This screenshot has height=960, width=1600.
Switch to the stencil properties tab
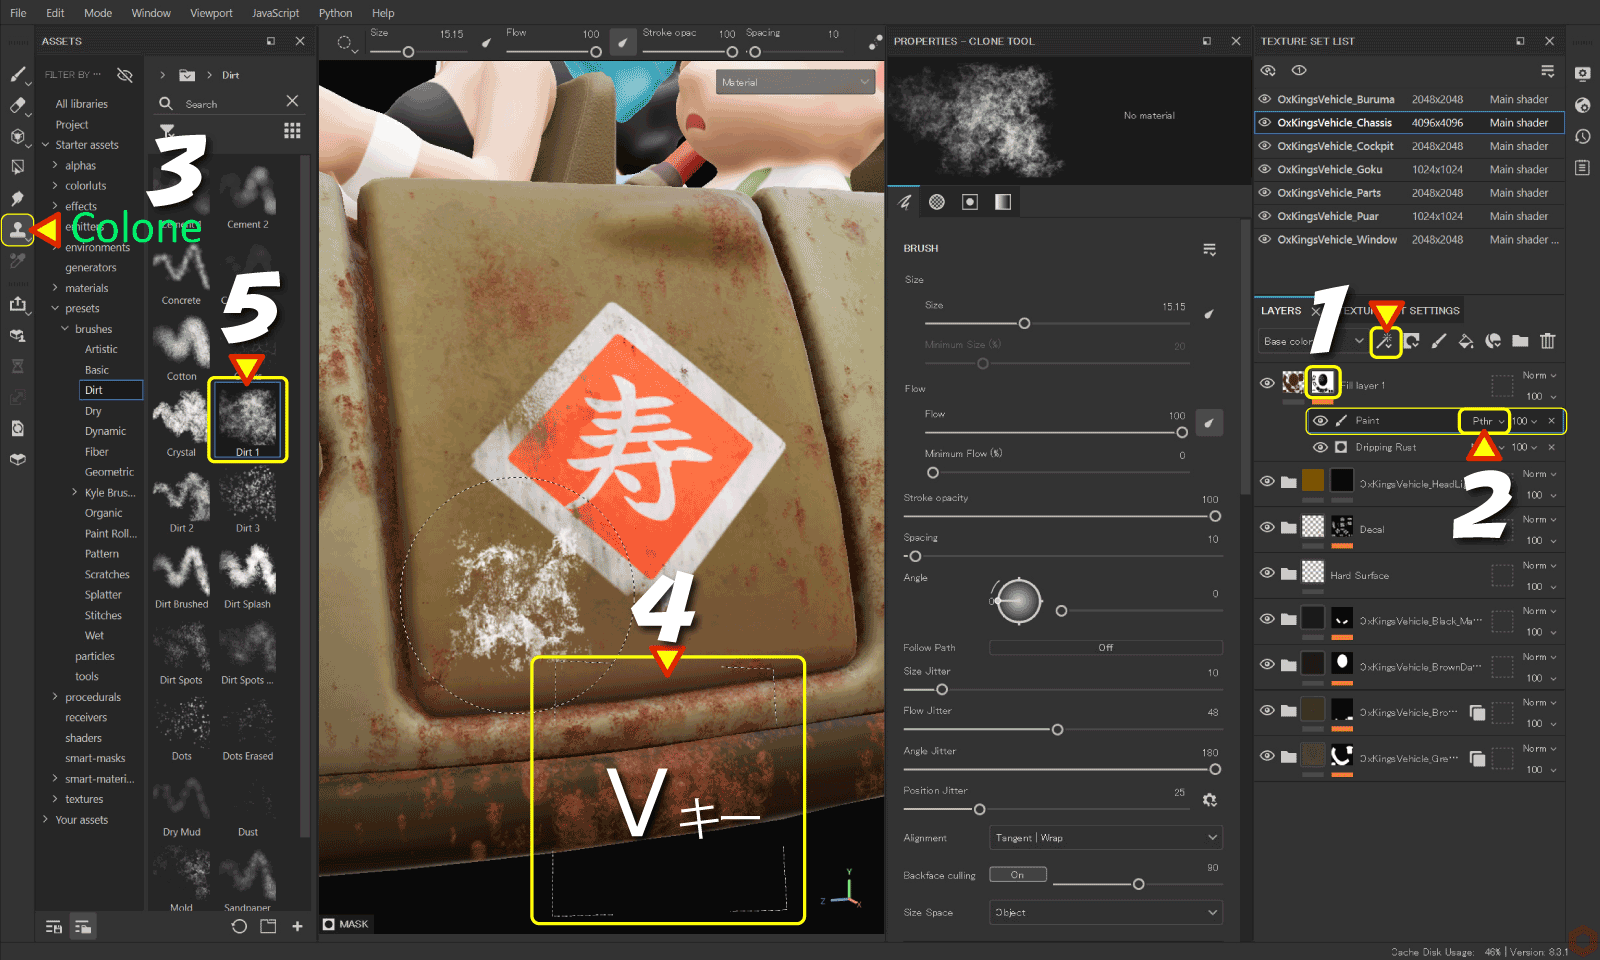point(970,202)
